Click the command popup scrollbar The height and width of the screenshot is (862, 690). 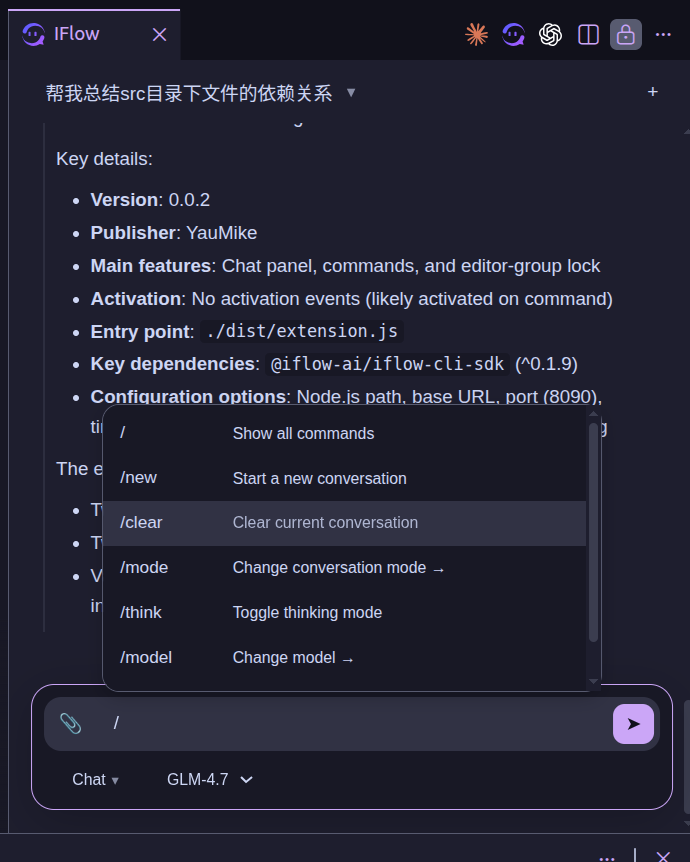coord(594,530)
